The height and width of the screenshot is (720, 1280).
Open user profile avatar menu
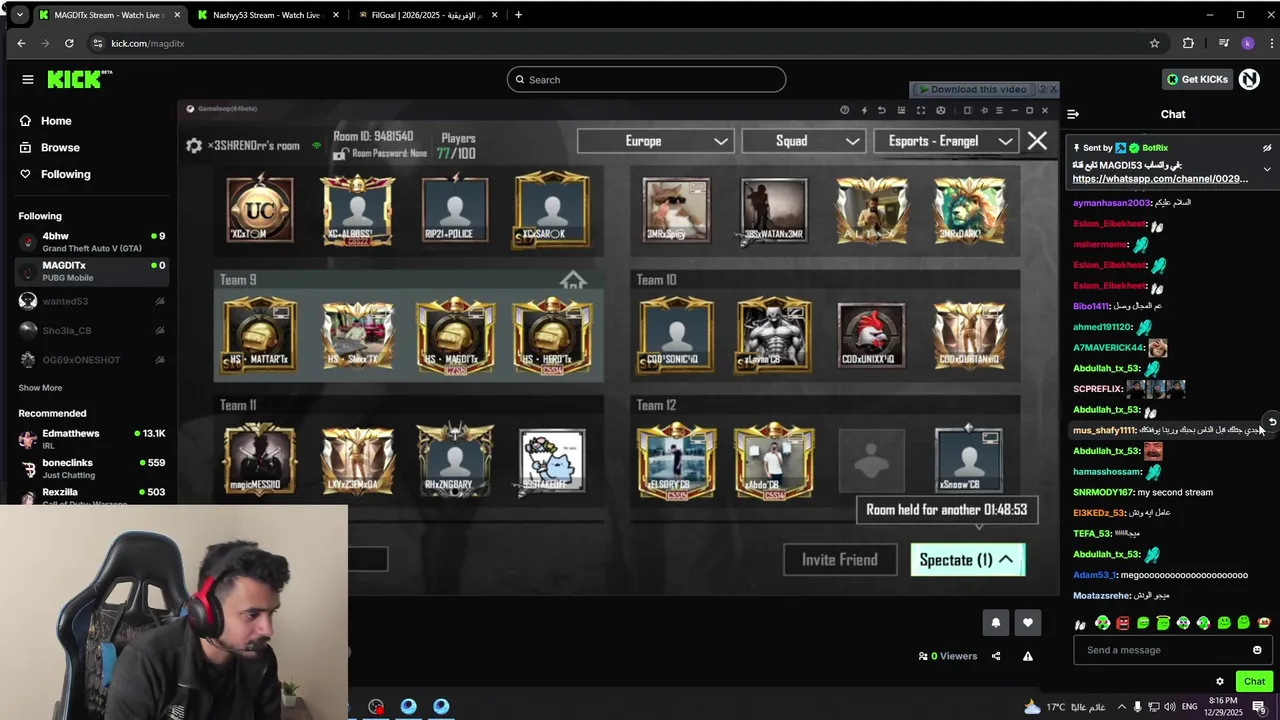[1249, 80]
